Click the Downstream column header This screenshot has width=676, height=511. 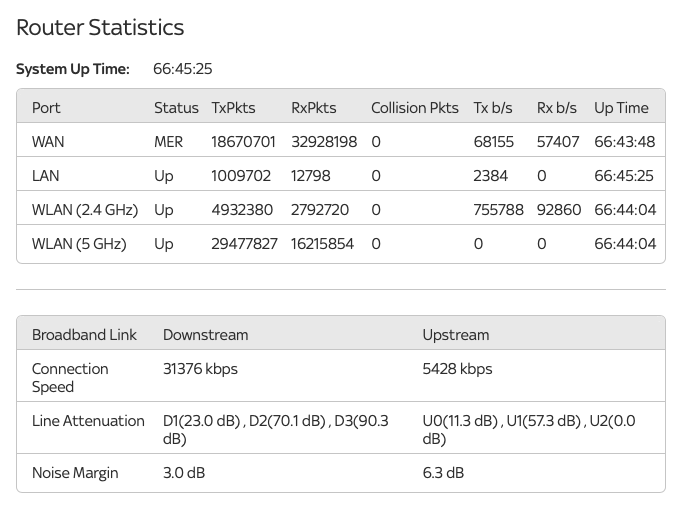click(x=205, y=335)
